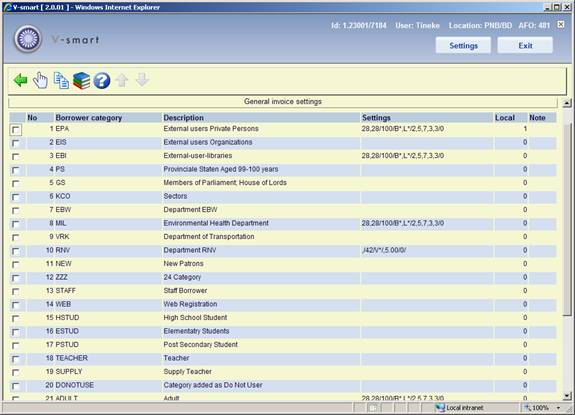Select 'Post Secondary Student' description
This screenshot has width=575, height=415.
click(201, 345)
